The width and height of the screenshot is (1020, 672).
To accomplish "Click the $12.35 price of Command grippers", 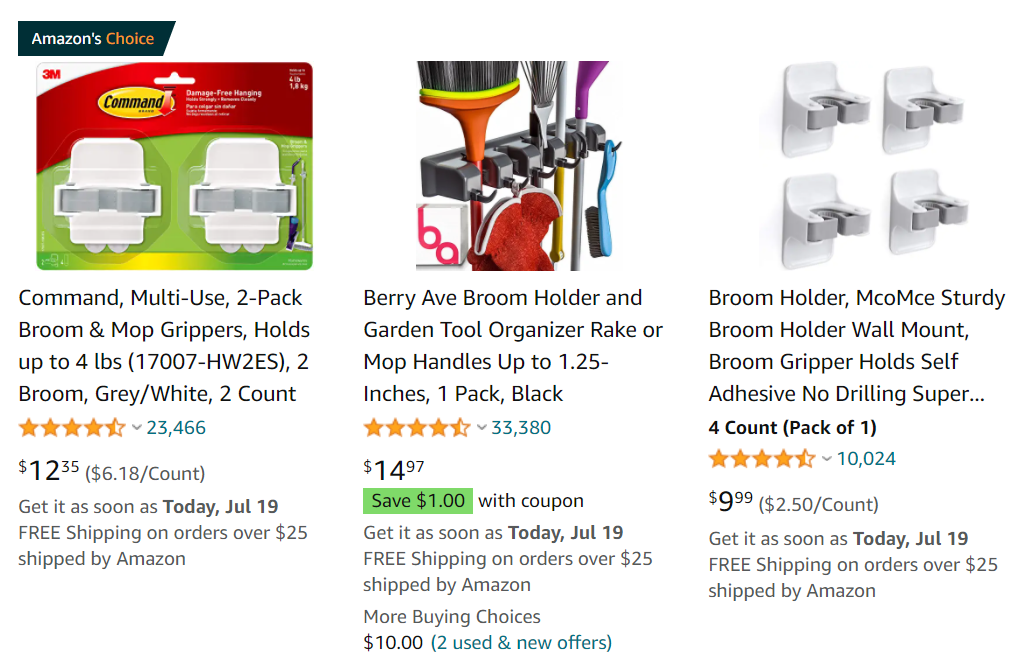I will pos(48,470).
